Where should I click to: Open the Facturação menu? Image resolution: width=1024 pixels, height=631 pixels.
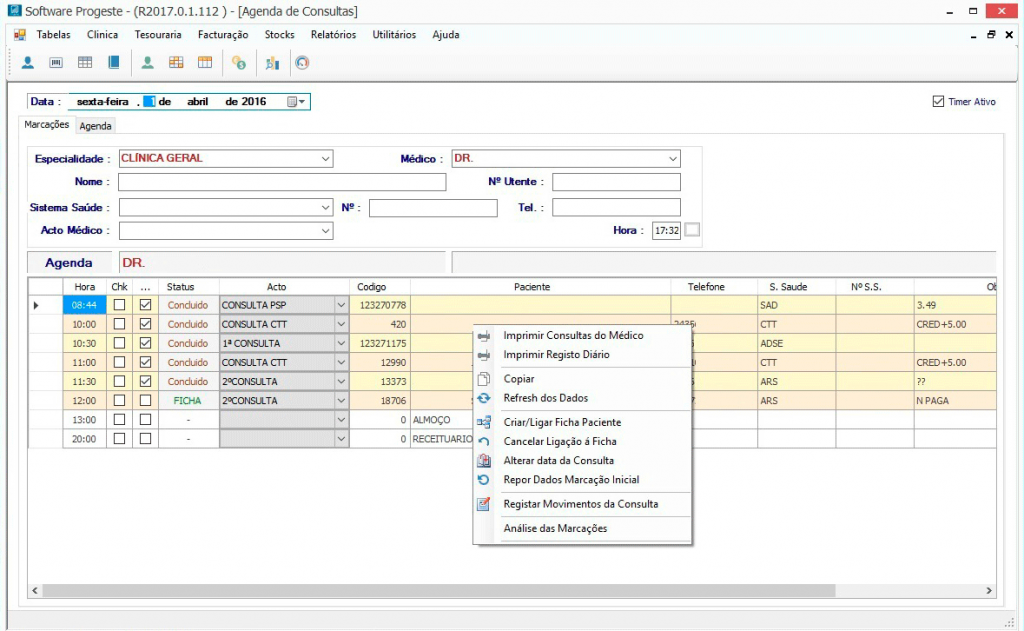tap(223, 35)
